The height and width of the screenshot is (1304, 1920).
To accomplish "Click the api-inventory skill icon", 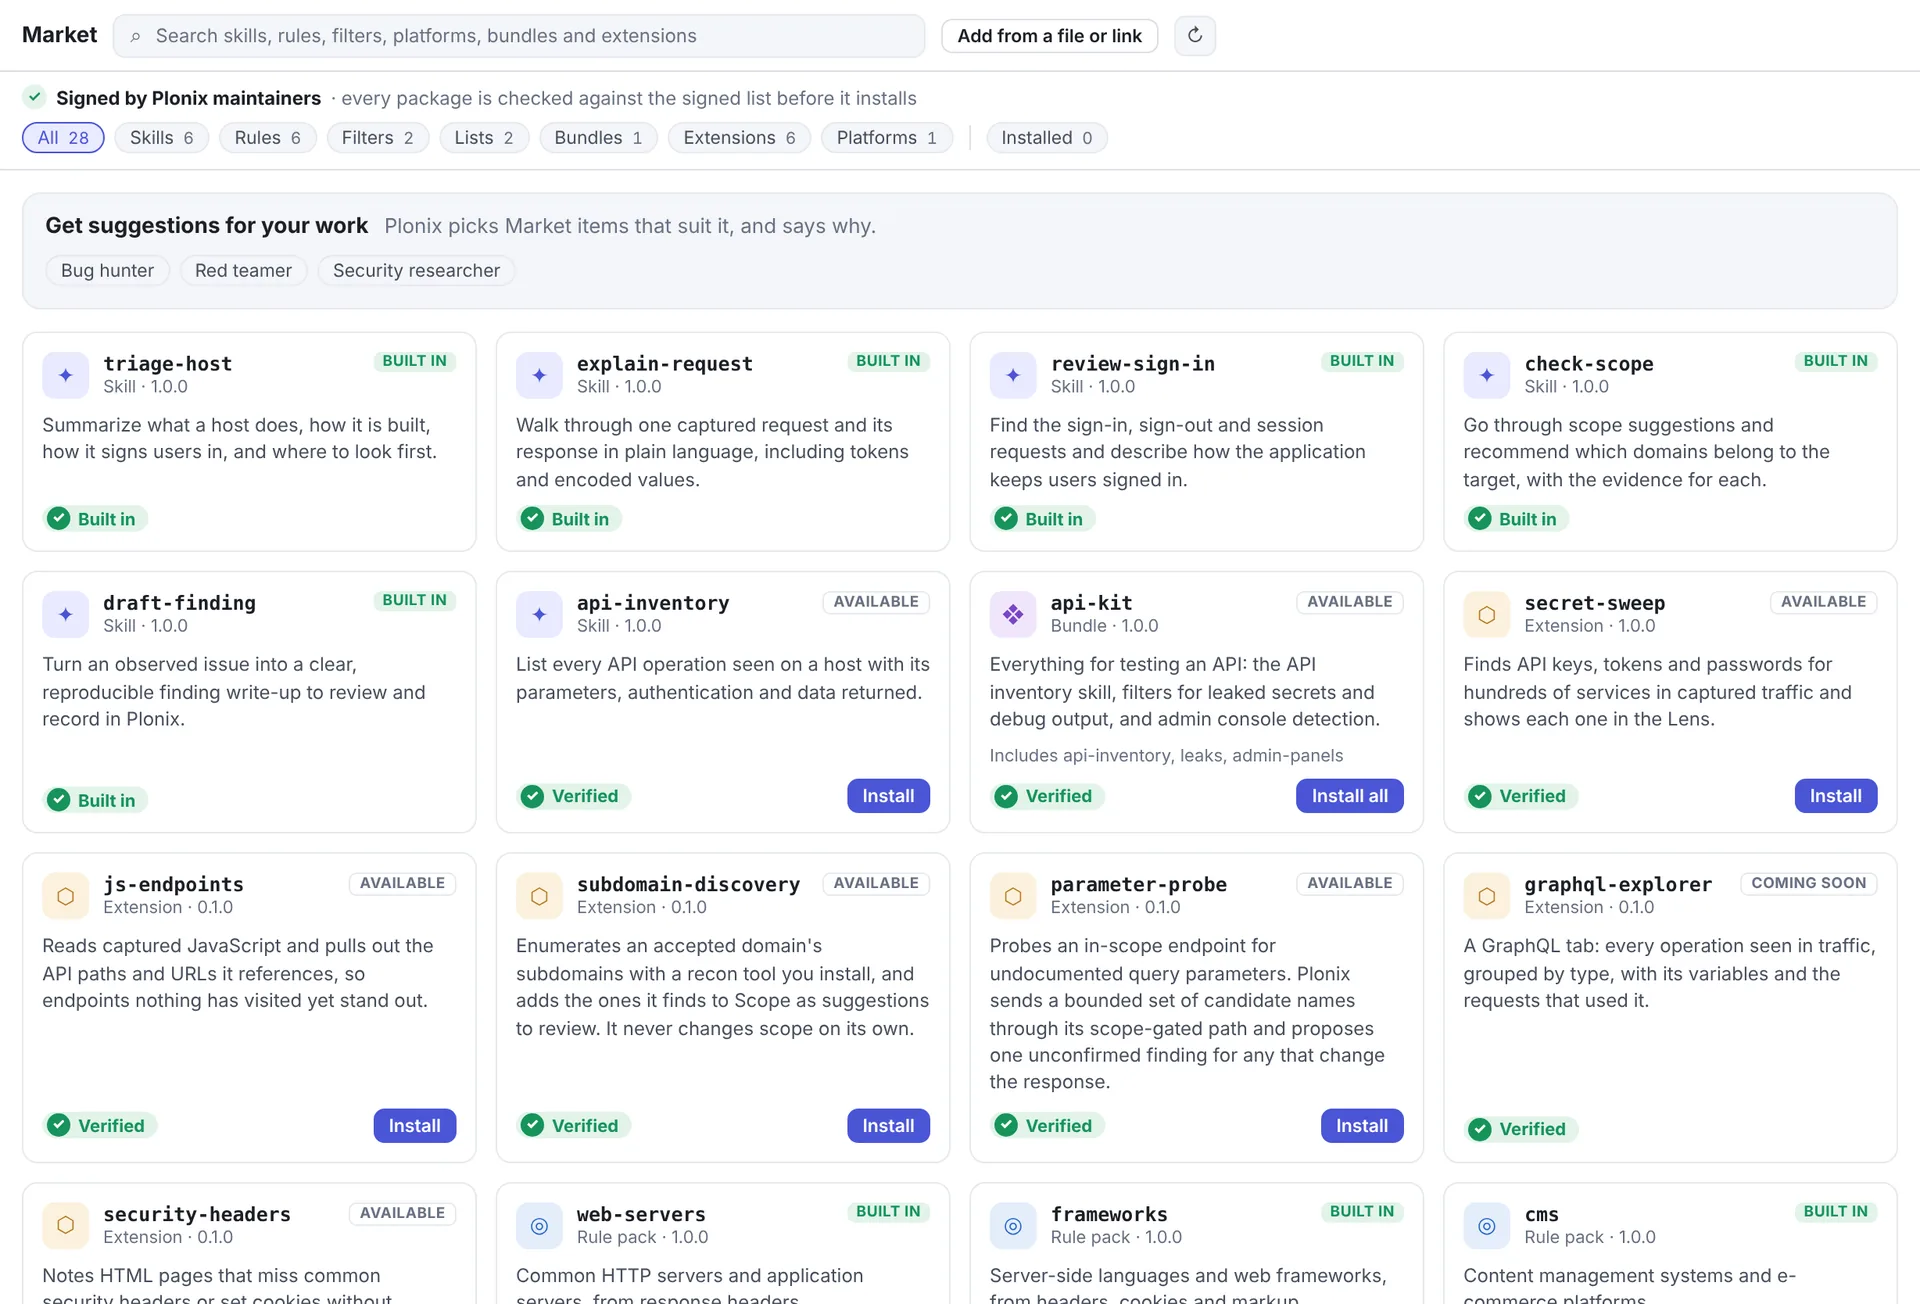I will click(x=539, y=614).
